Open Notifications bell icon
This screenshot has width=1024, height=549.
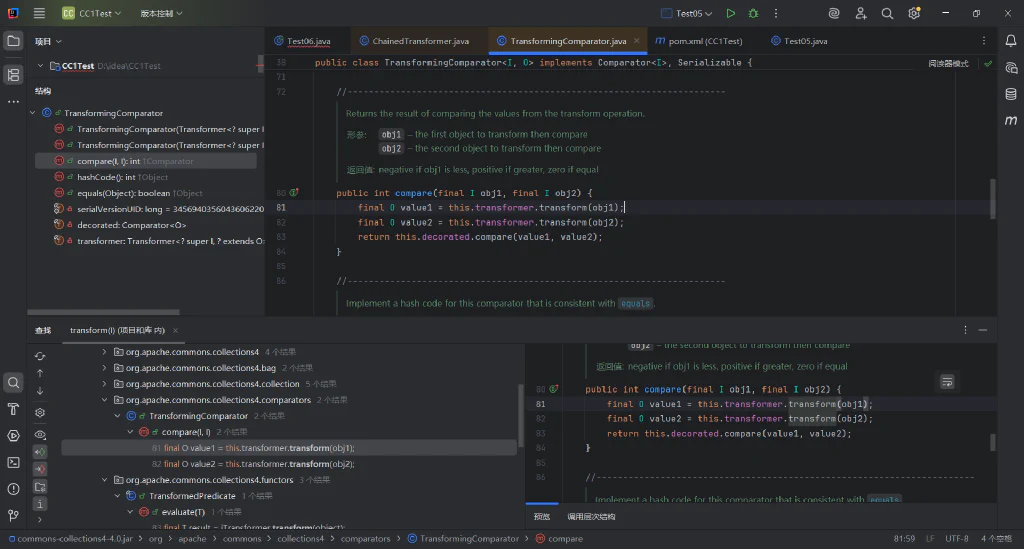click(1010, 41)
